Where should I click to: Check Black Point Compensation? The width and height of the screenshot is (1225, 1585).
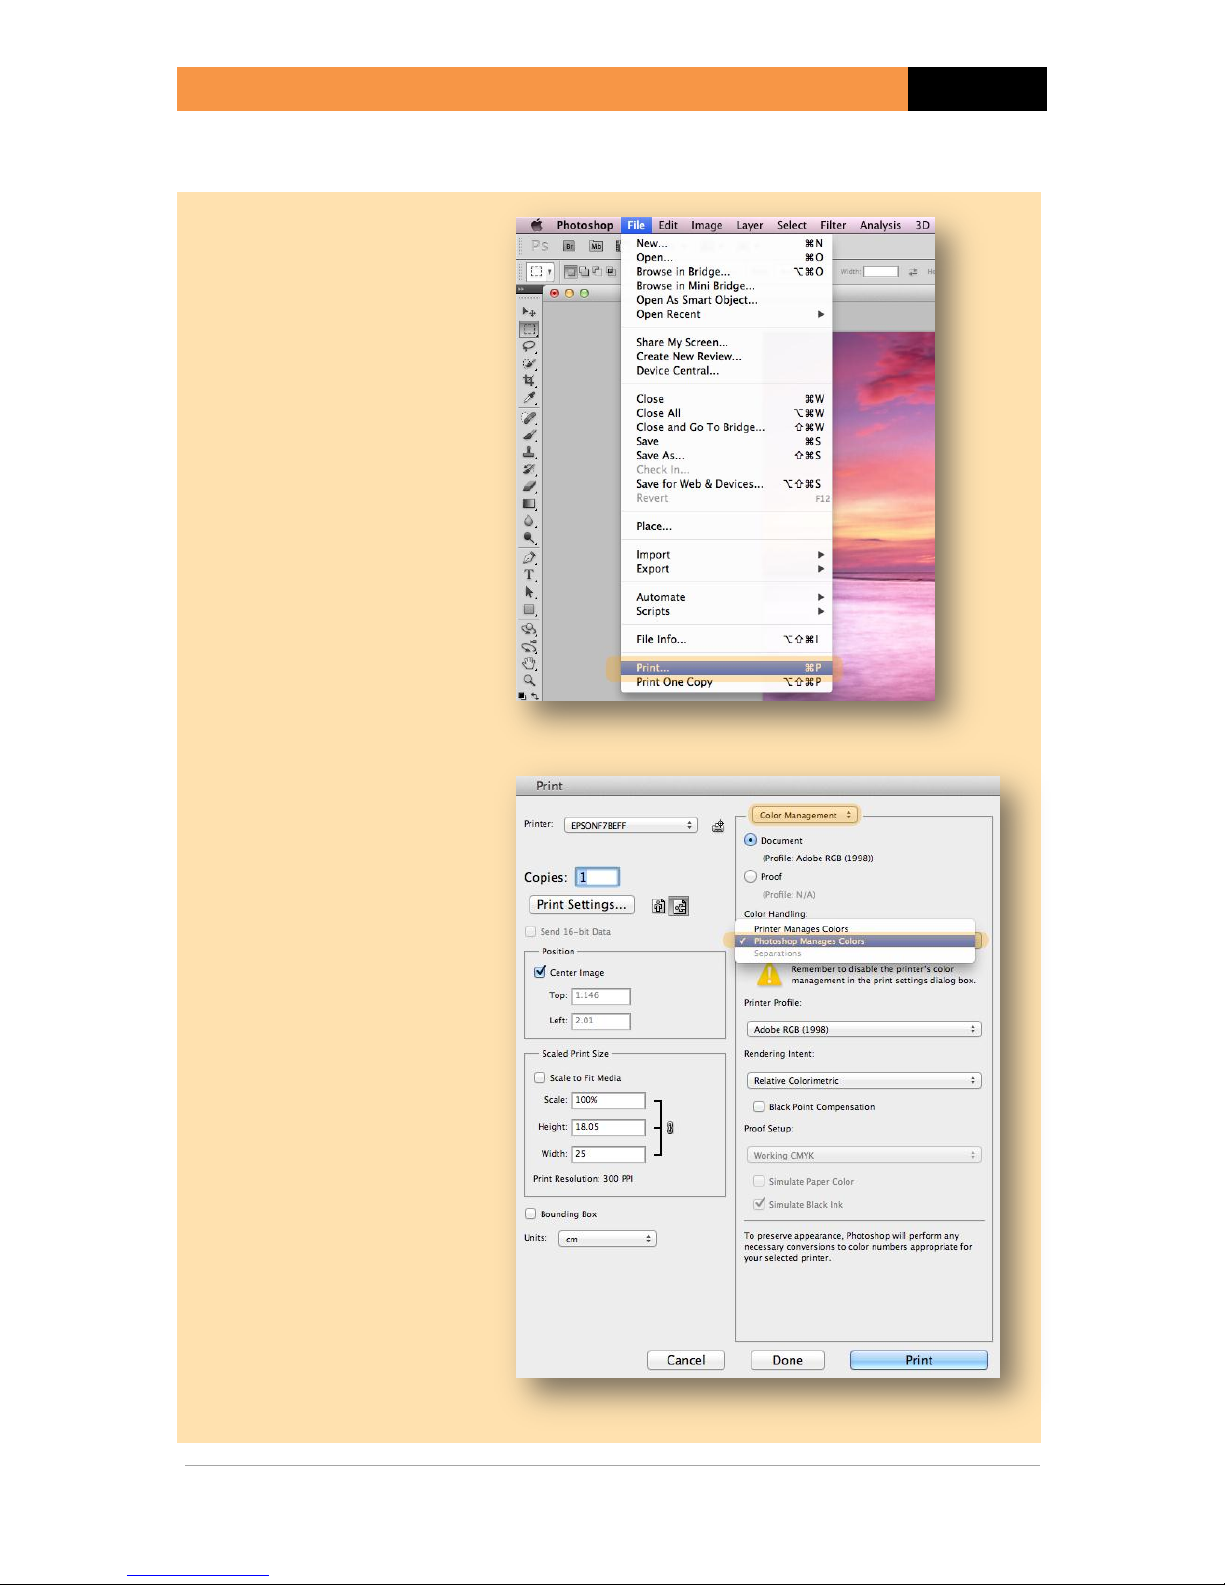(x=759, y=1107)
